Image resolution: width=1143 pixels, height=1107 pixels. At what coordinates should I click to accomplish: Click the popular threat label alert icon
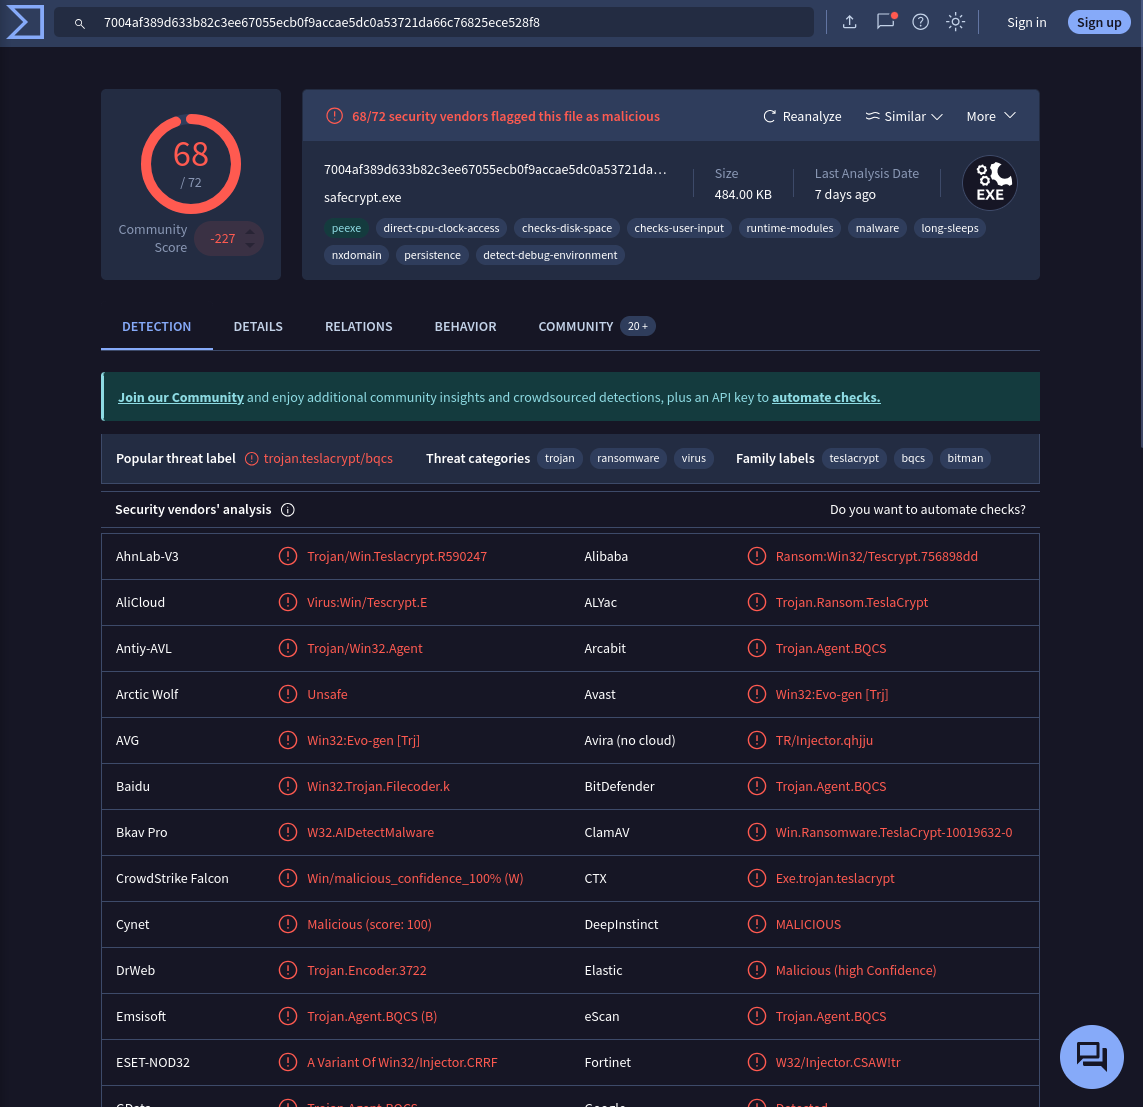click(251, 458)
